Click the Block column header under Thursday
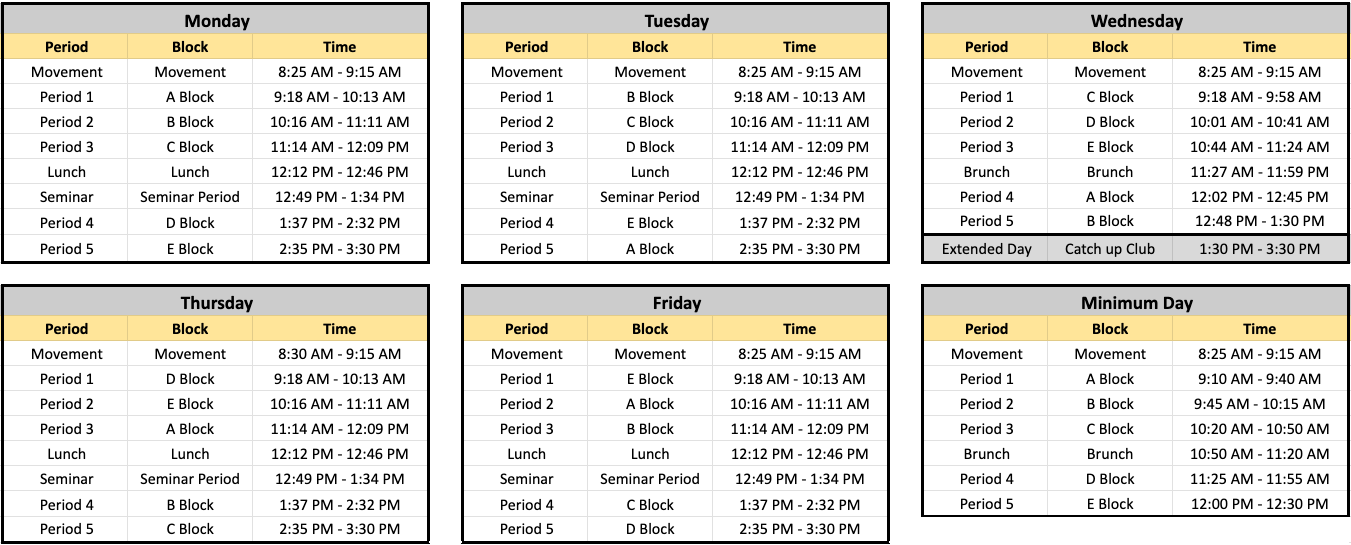This screenshot has width=1351, height=545. point(190,329)
